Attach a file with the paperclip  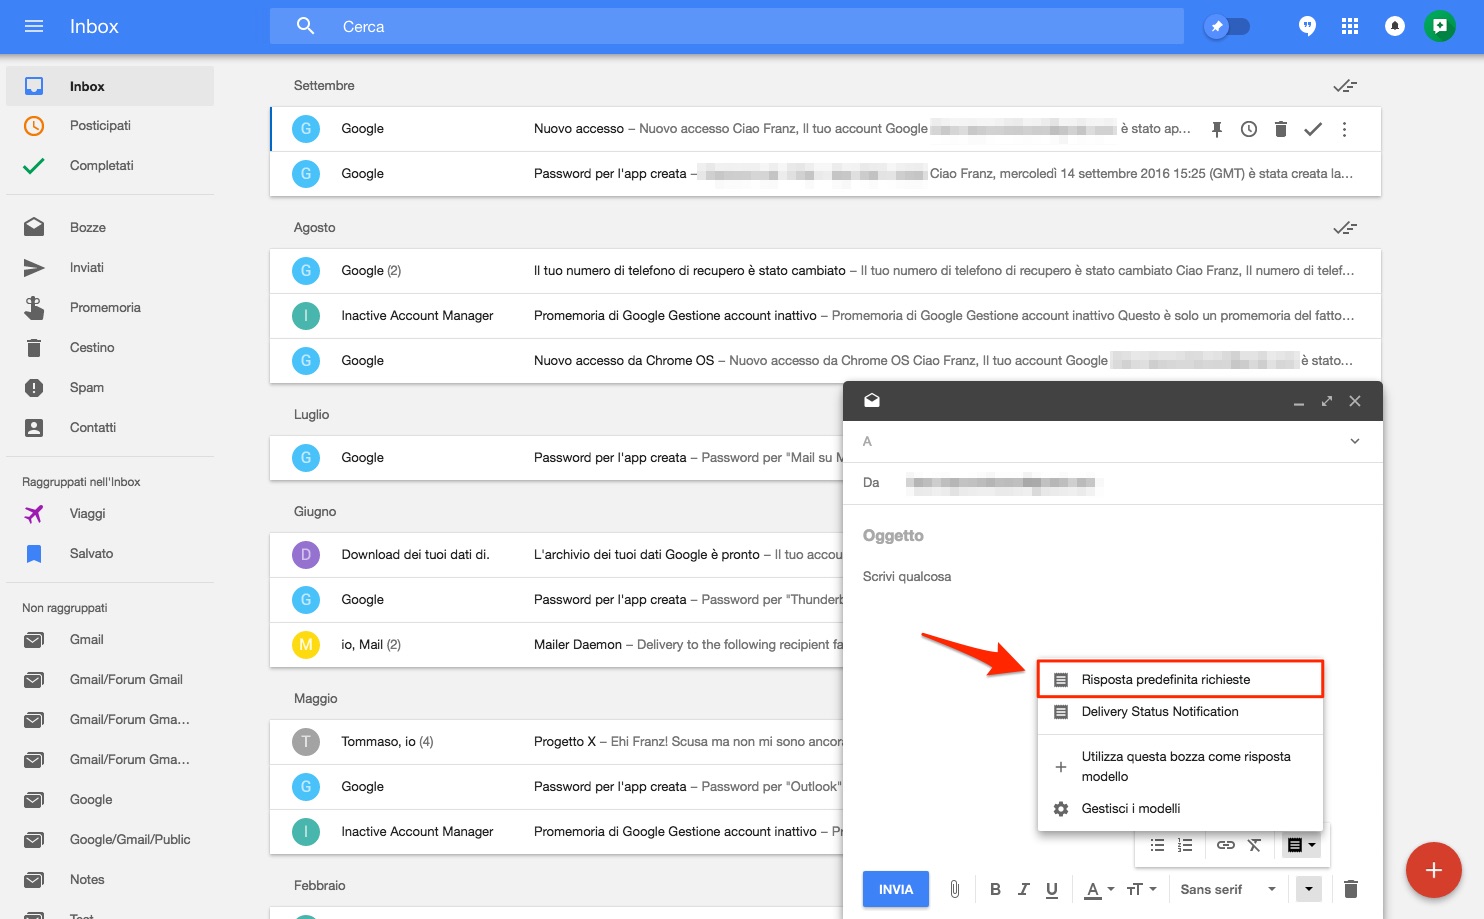[x=955, y=889]
